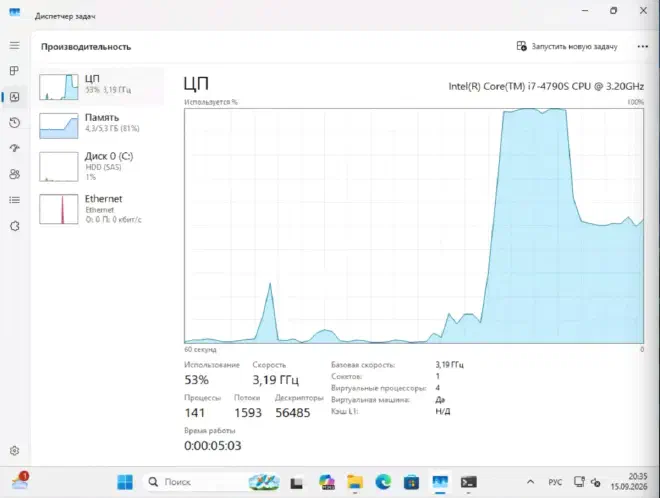Open the three-dot more options menu

click(642, 46)
